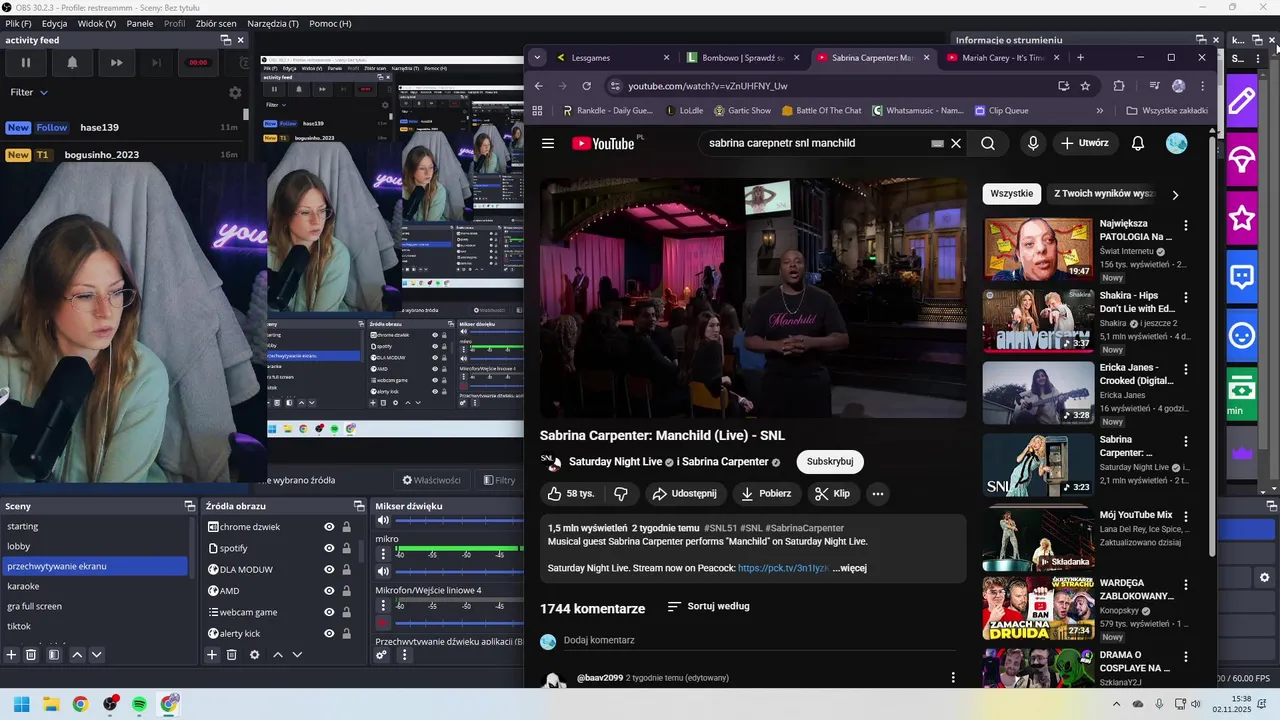Screen dimensions: 1280x720
Task: Open YouTube hamburger guide menu
Action: [548, 143]
